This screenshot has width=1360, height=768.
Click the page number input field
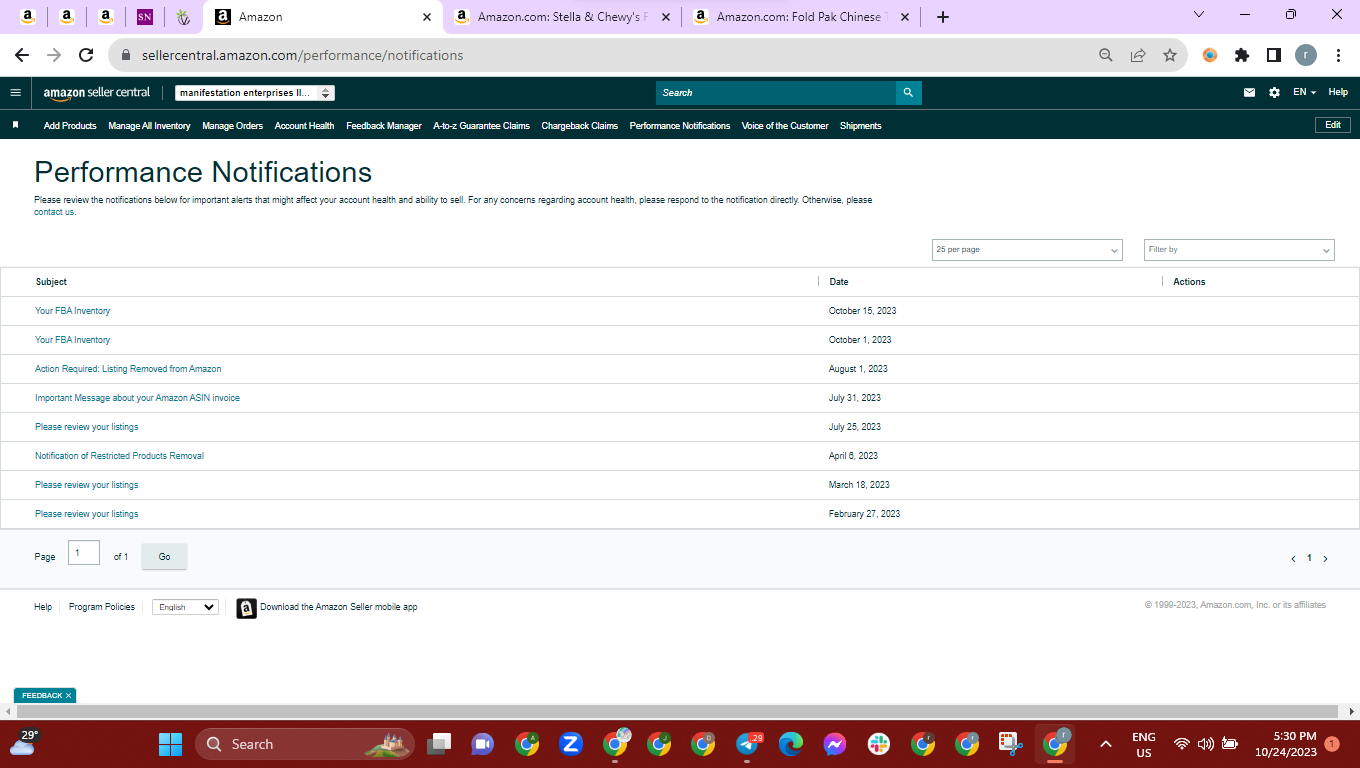click(84, 553)
